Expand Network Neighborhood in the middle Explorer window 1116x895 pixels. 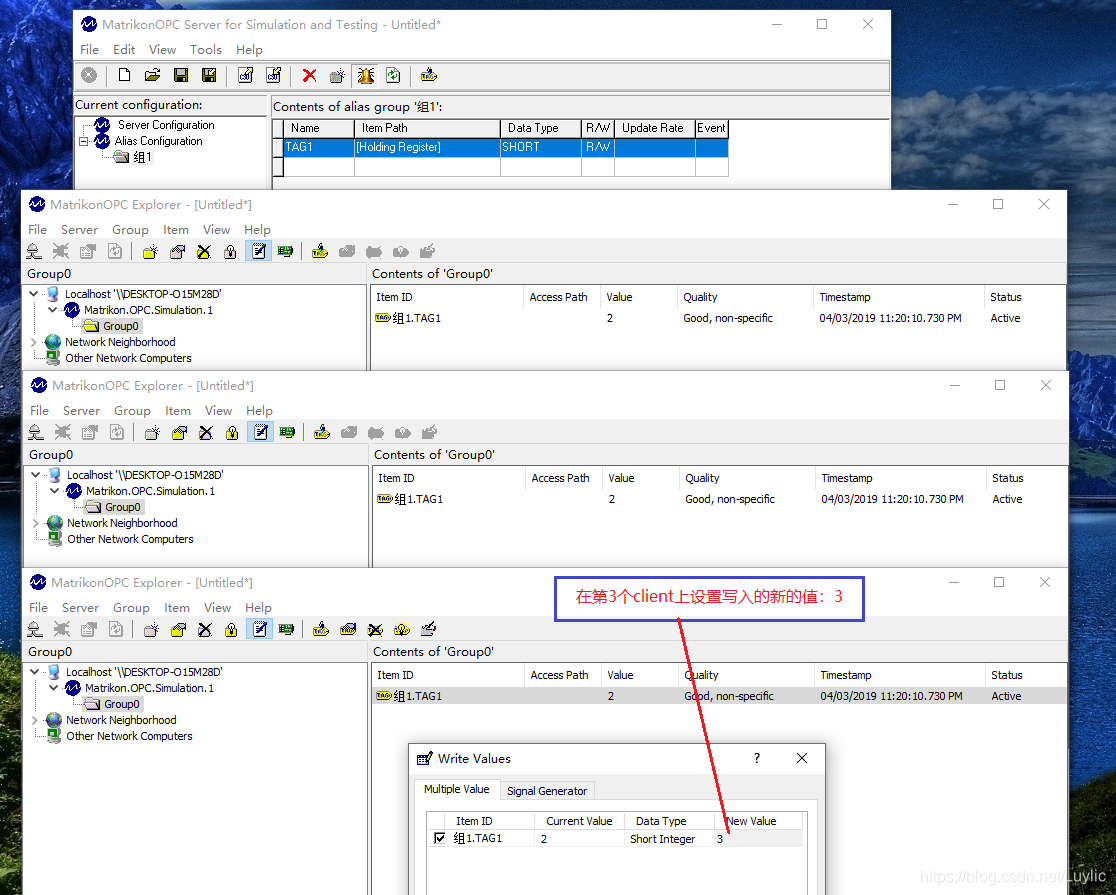[x=36, y=523]
